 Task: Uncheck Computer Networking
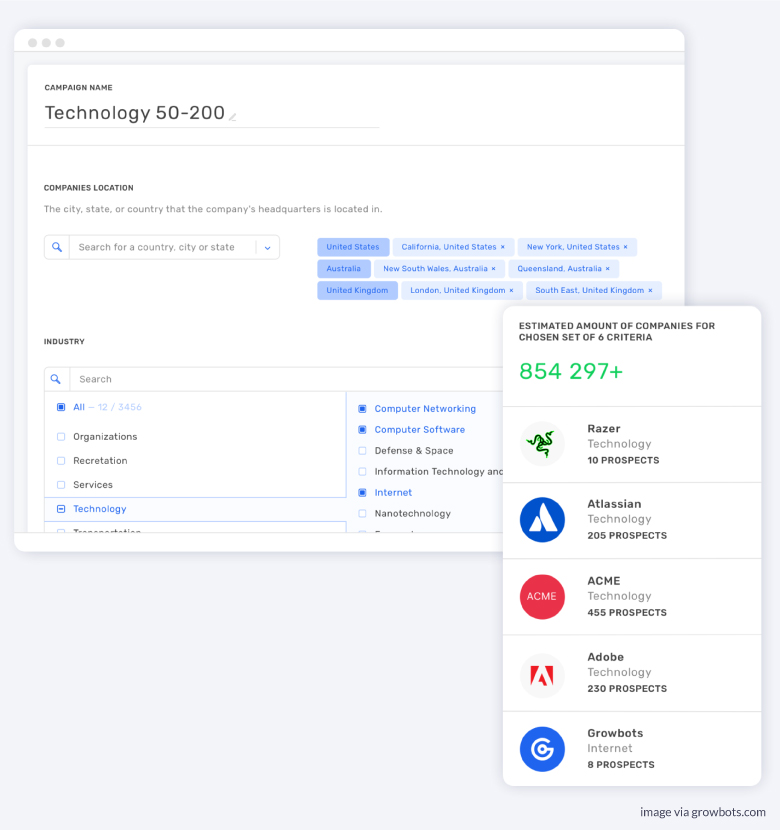pos(362,409)
